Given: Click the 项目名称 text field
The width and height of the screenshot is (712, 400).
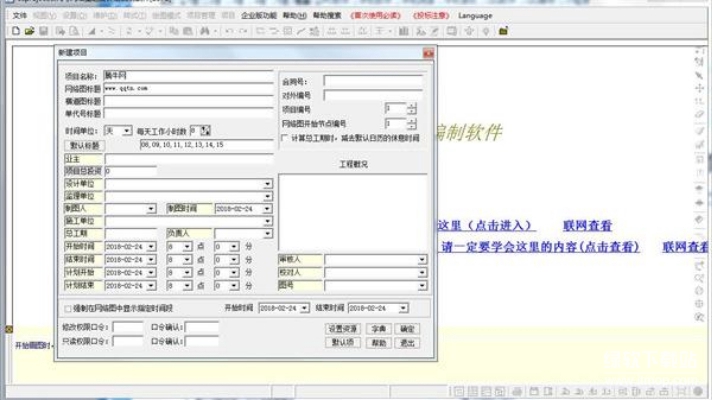Looking at the screenshot, I should [187, 76].
